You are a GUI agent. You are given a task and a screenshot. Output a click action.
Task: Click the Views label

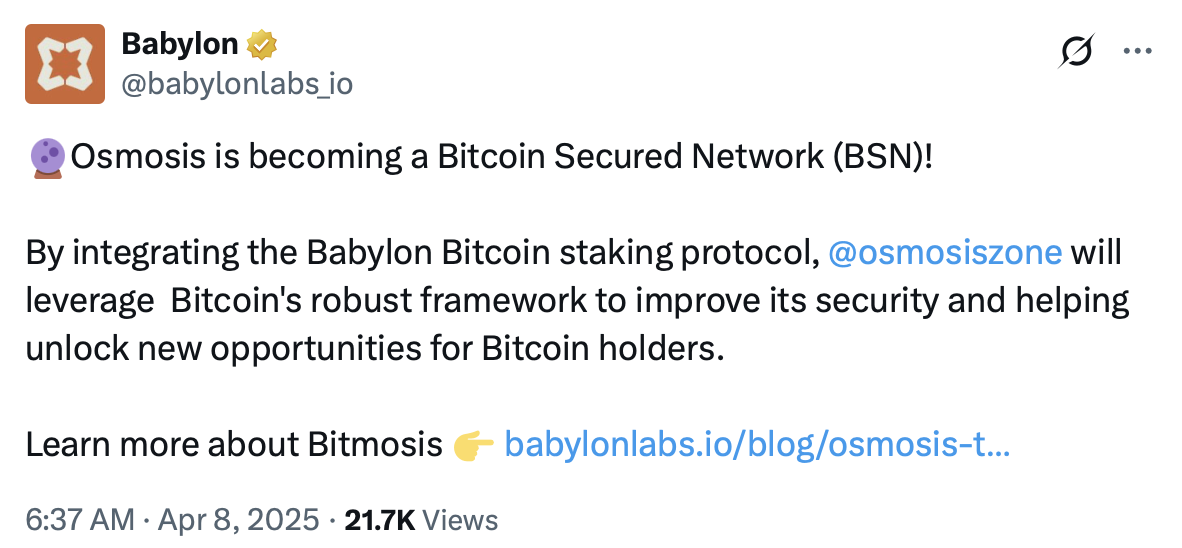(460, 520)
